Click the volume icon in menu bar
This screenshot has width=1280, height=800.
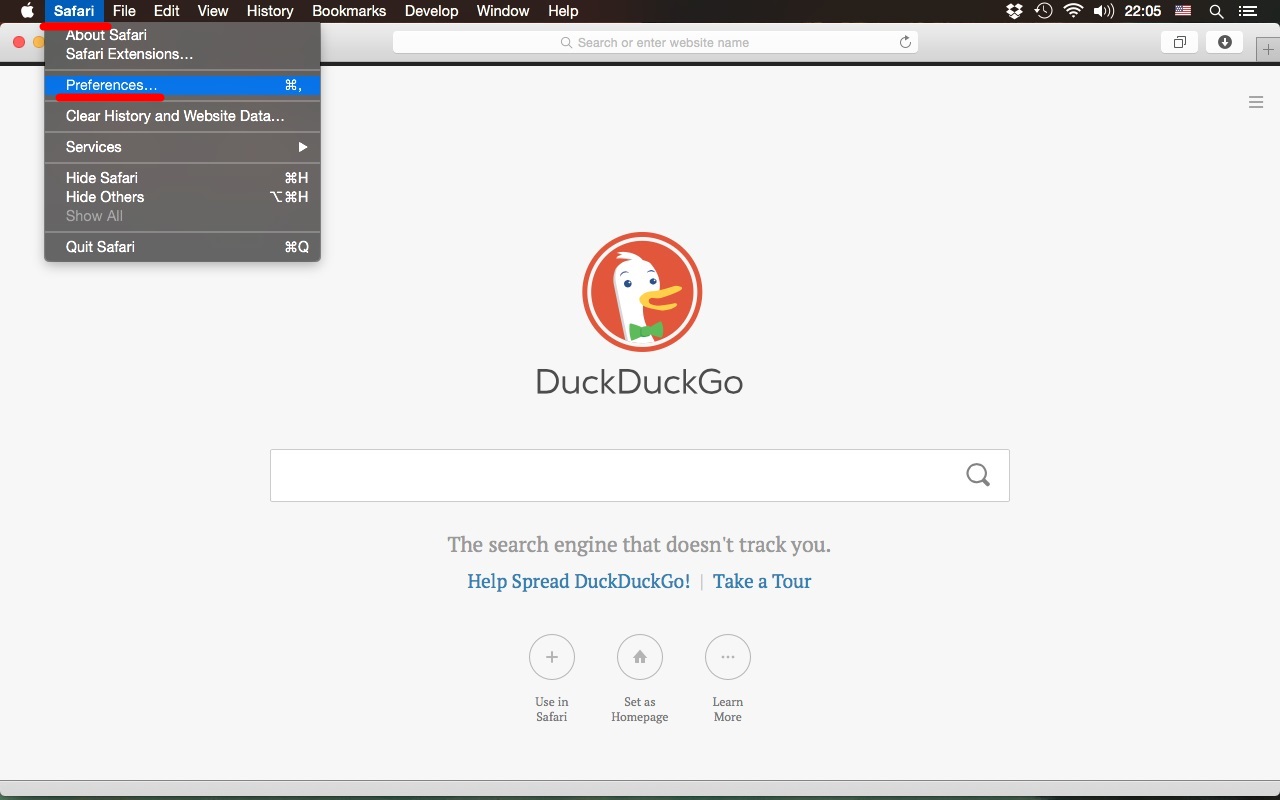click(1103, 11)
